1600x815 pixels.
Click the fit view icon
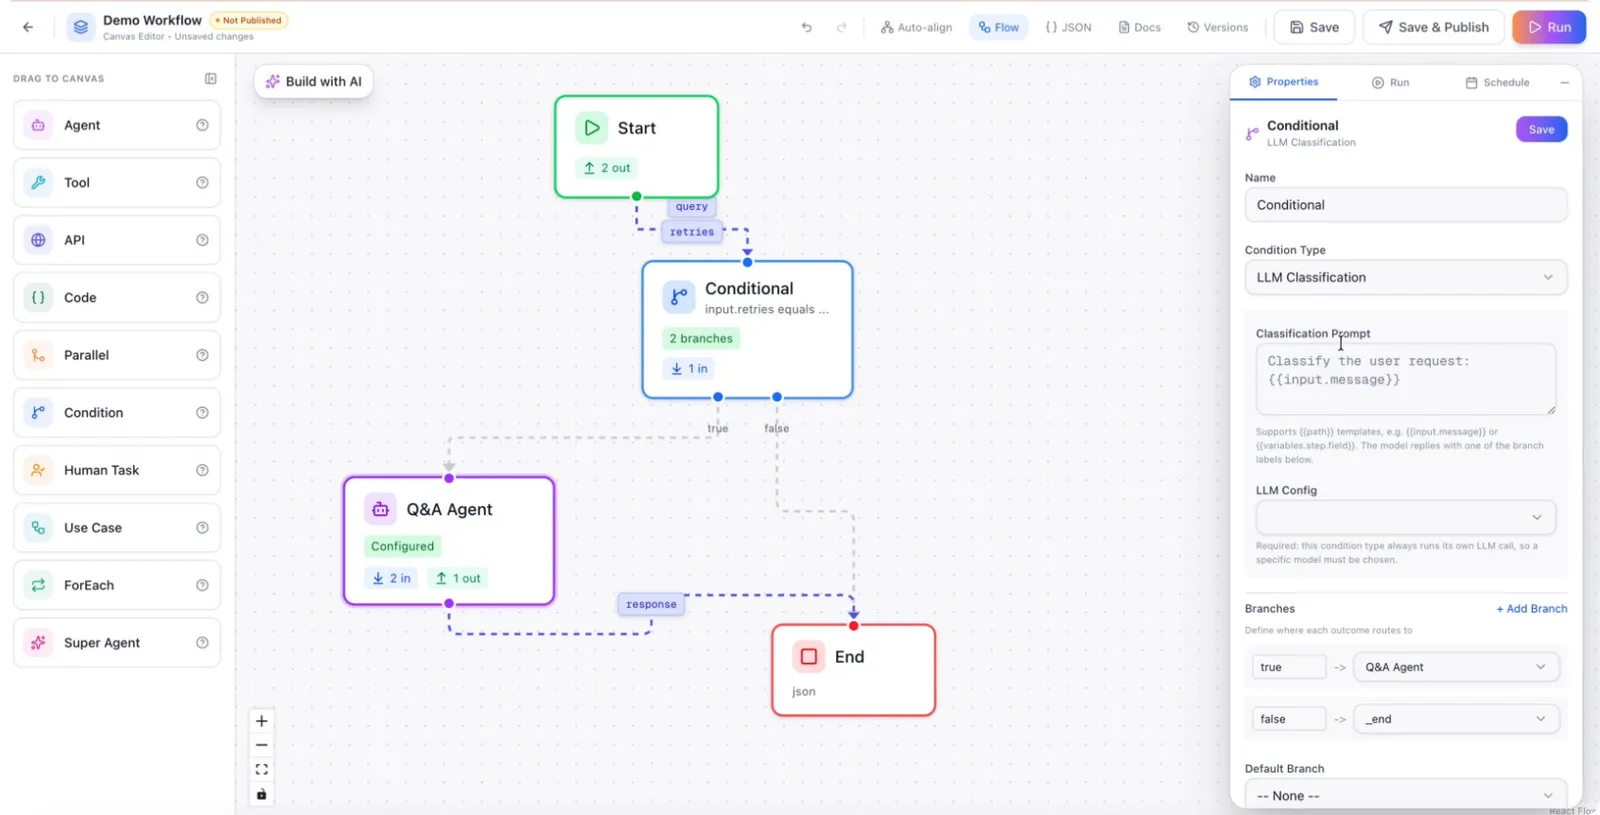click(x=262, y=769)
